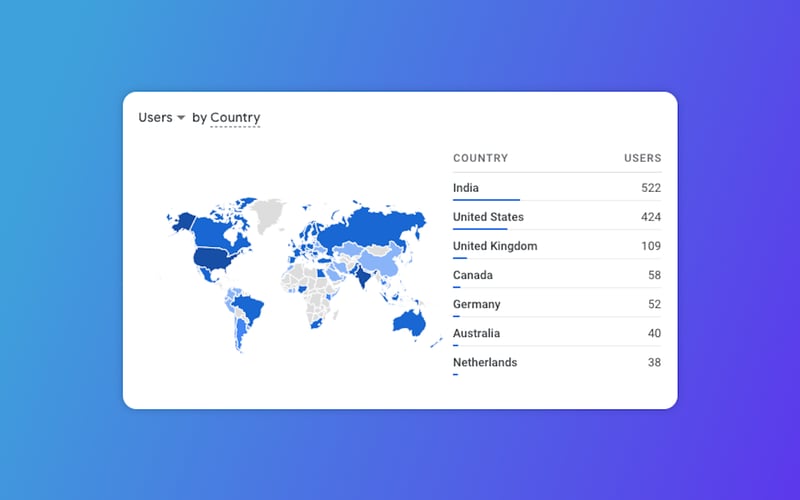Click the 522 users value

coord(651,188)
